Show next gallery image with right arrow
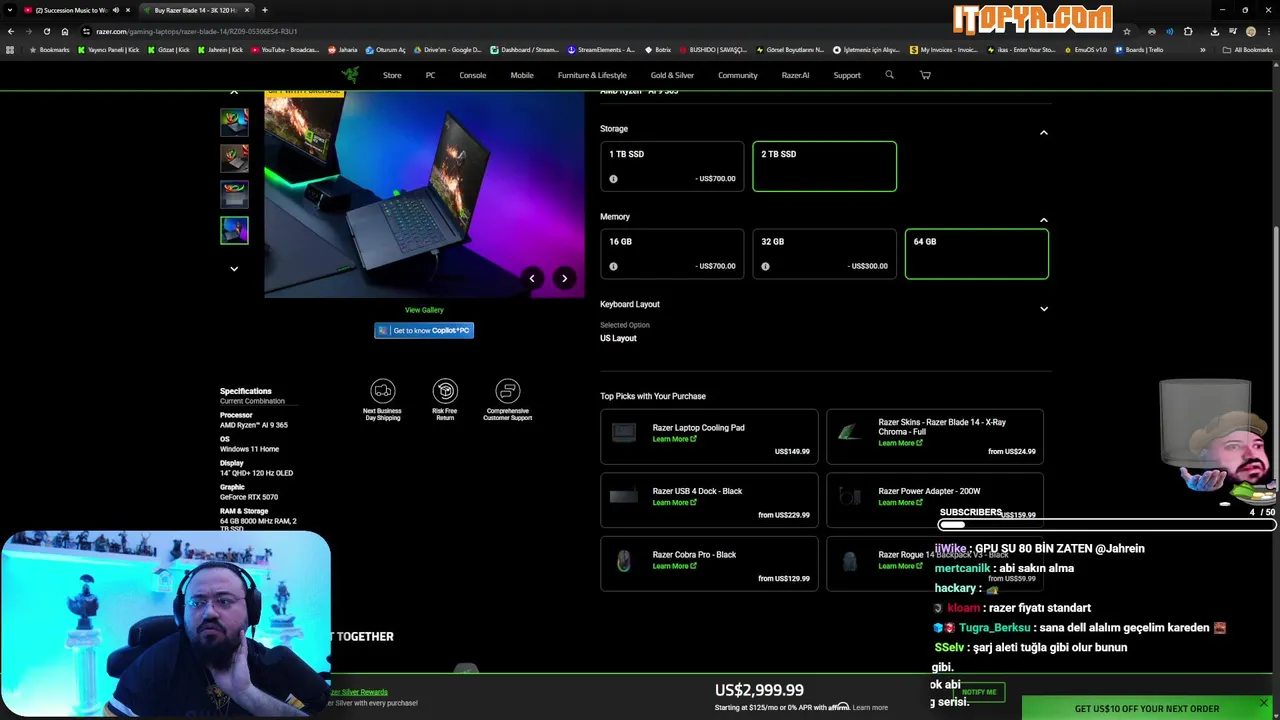The image size is (1280, 720). [564, 279]
